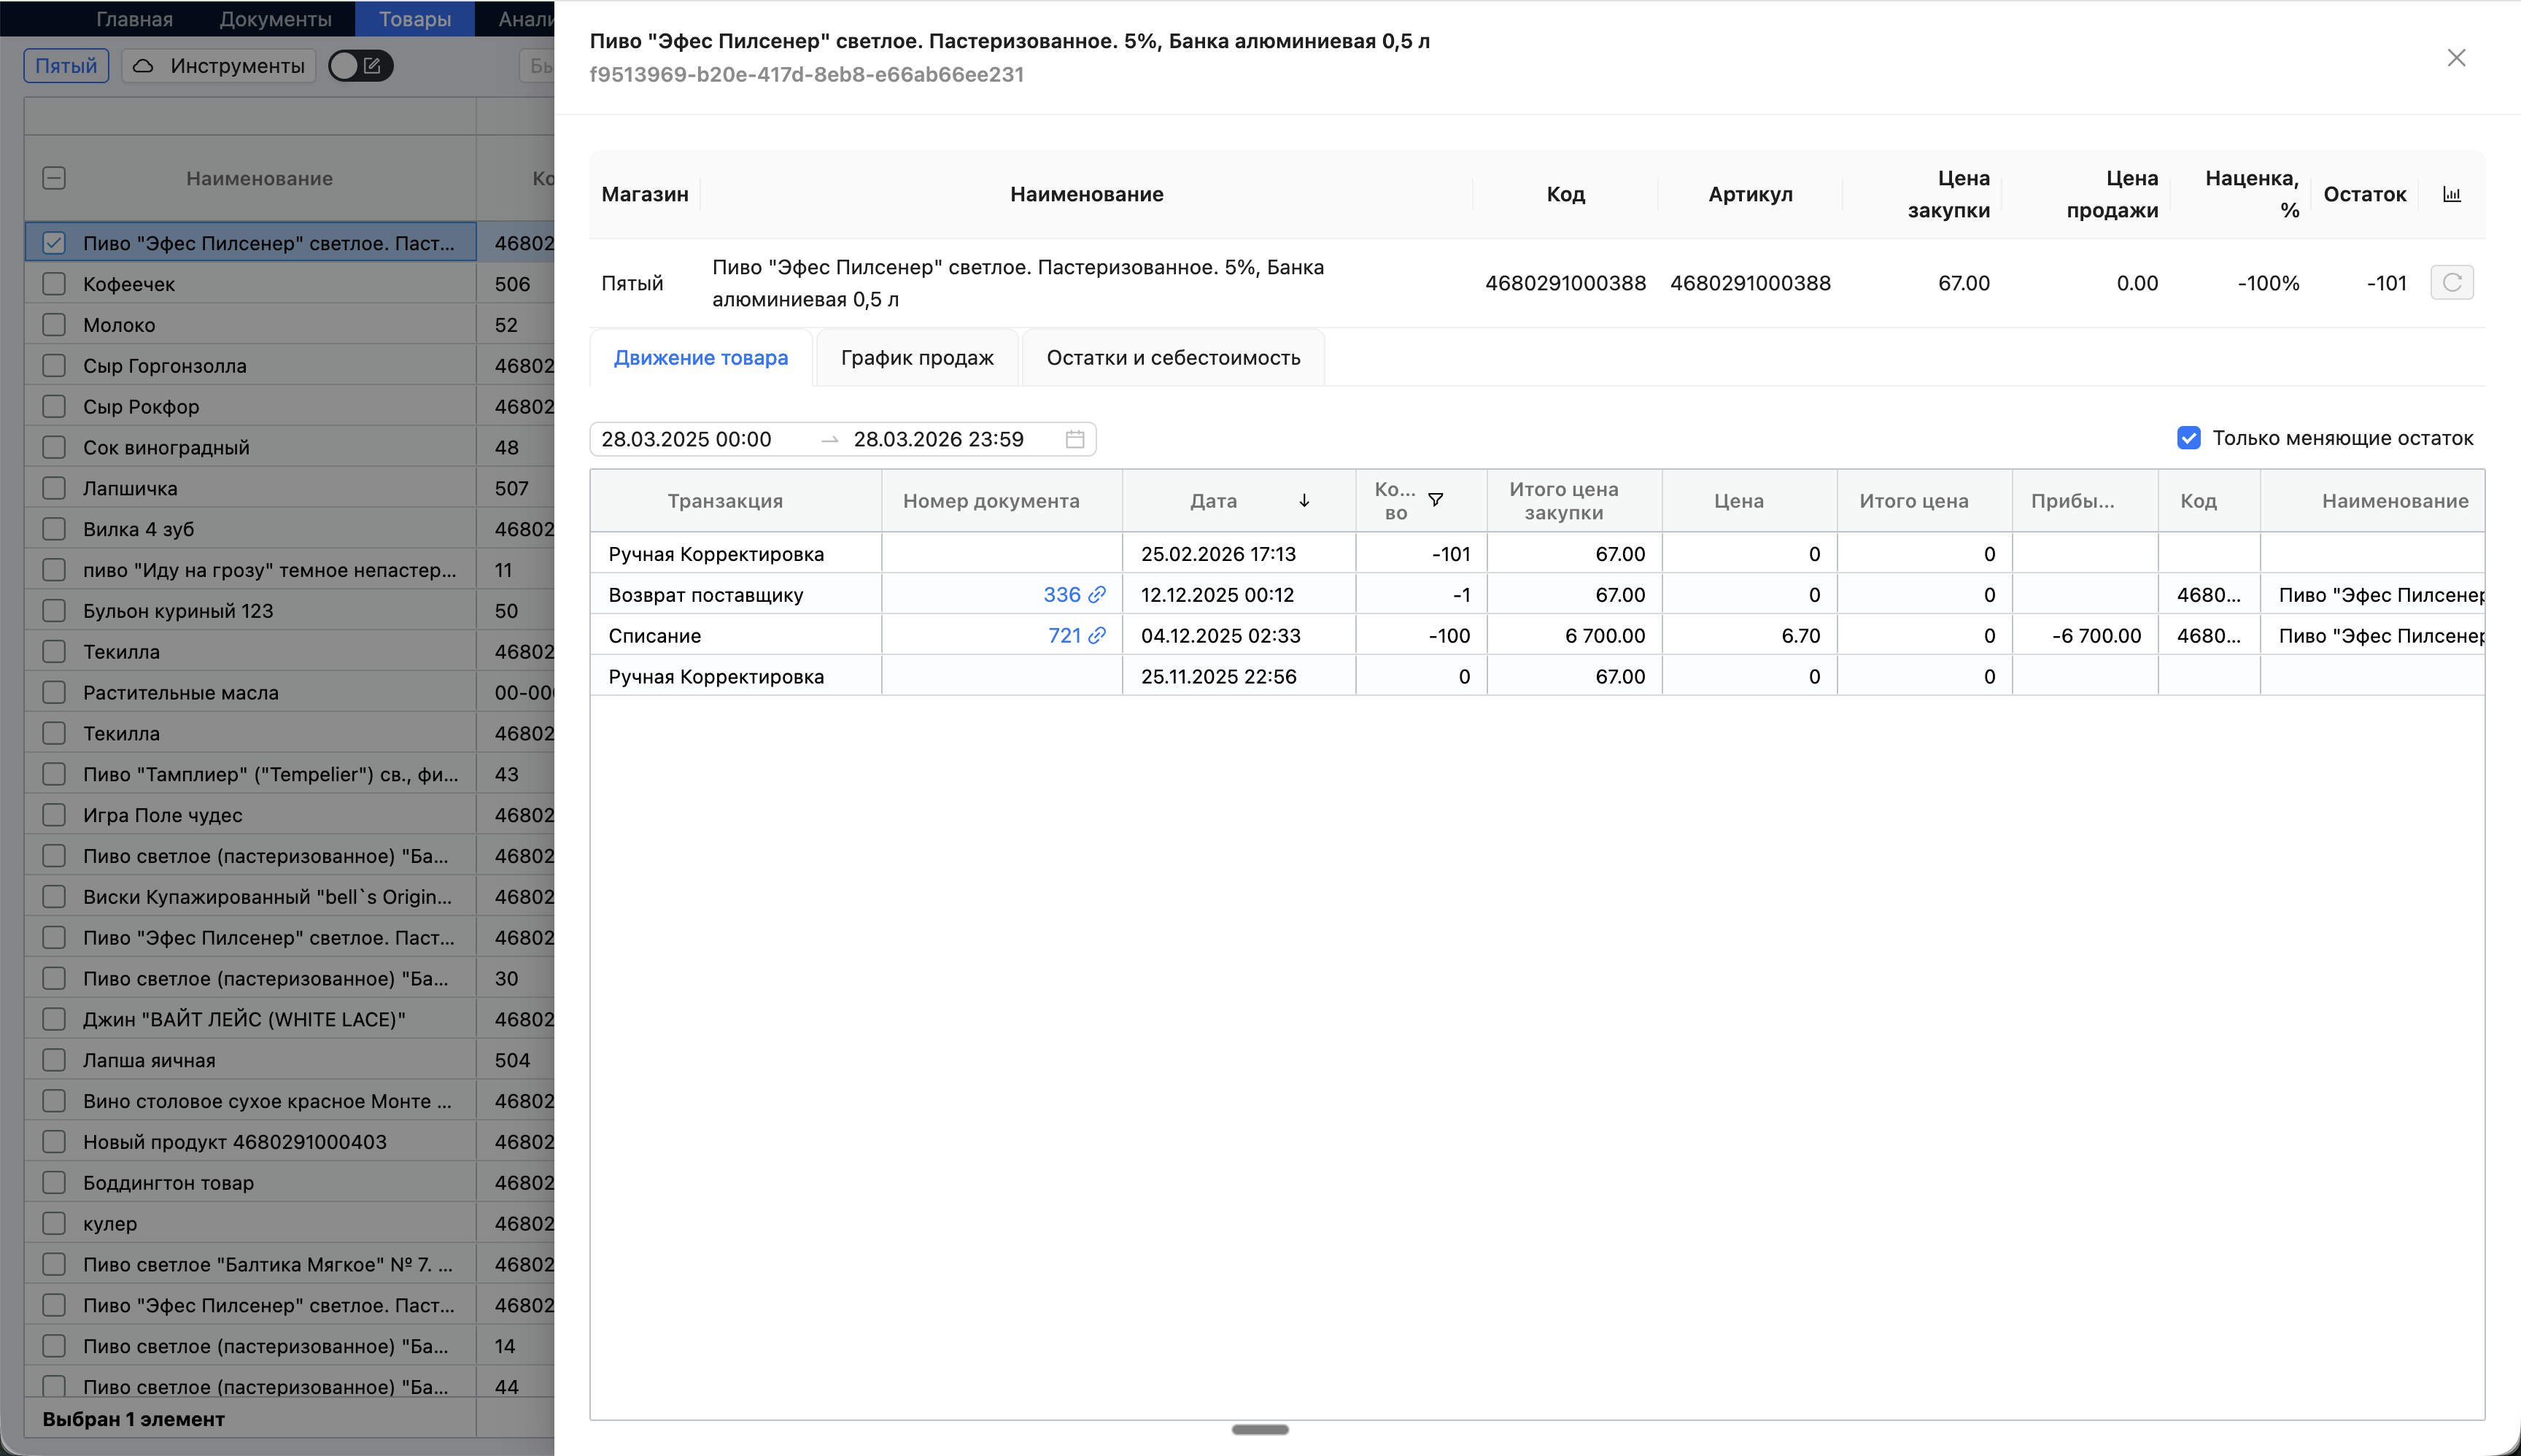The height and width of the screenshot is (1456, 2521).
Task: Uncheck Только меняющие остаток checkbox
Action: (x=2188, y=438)
